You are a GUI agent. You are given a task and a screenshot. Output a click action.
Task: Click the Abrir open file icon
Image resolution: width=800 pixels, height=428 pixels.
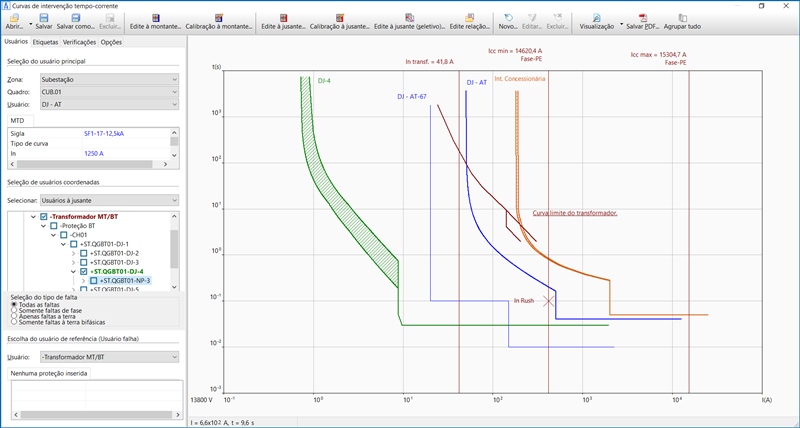pyautogui.click(x=12, y=18)
